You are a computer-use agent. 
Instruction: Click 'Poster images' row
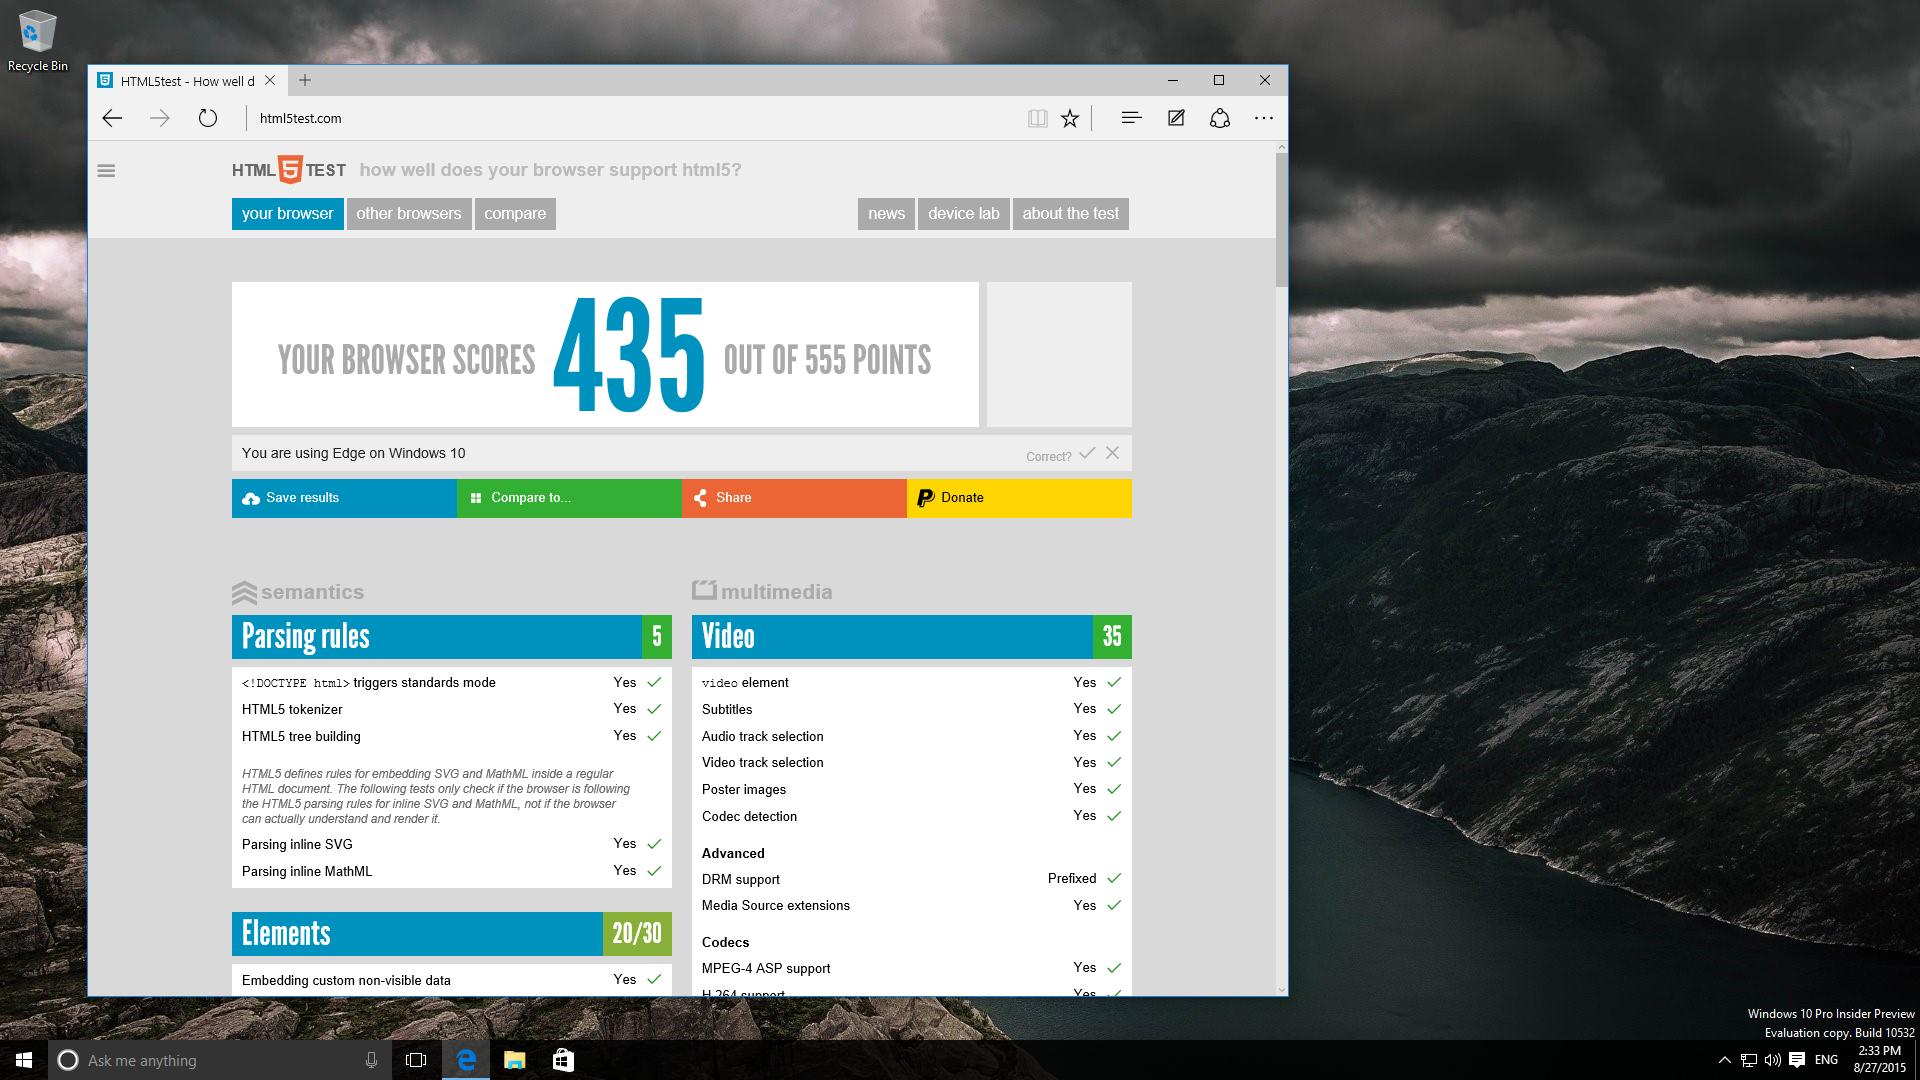click(x=912, y=789)
